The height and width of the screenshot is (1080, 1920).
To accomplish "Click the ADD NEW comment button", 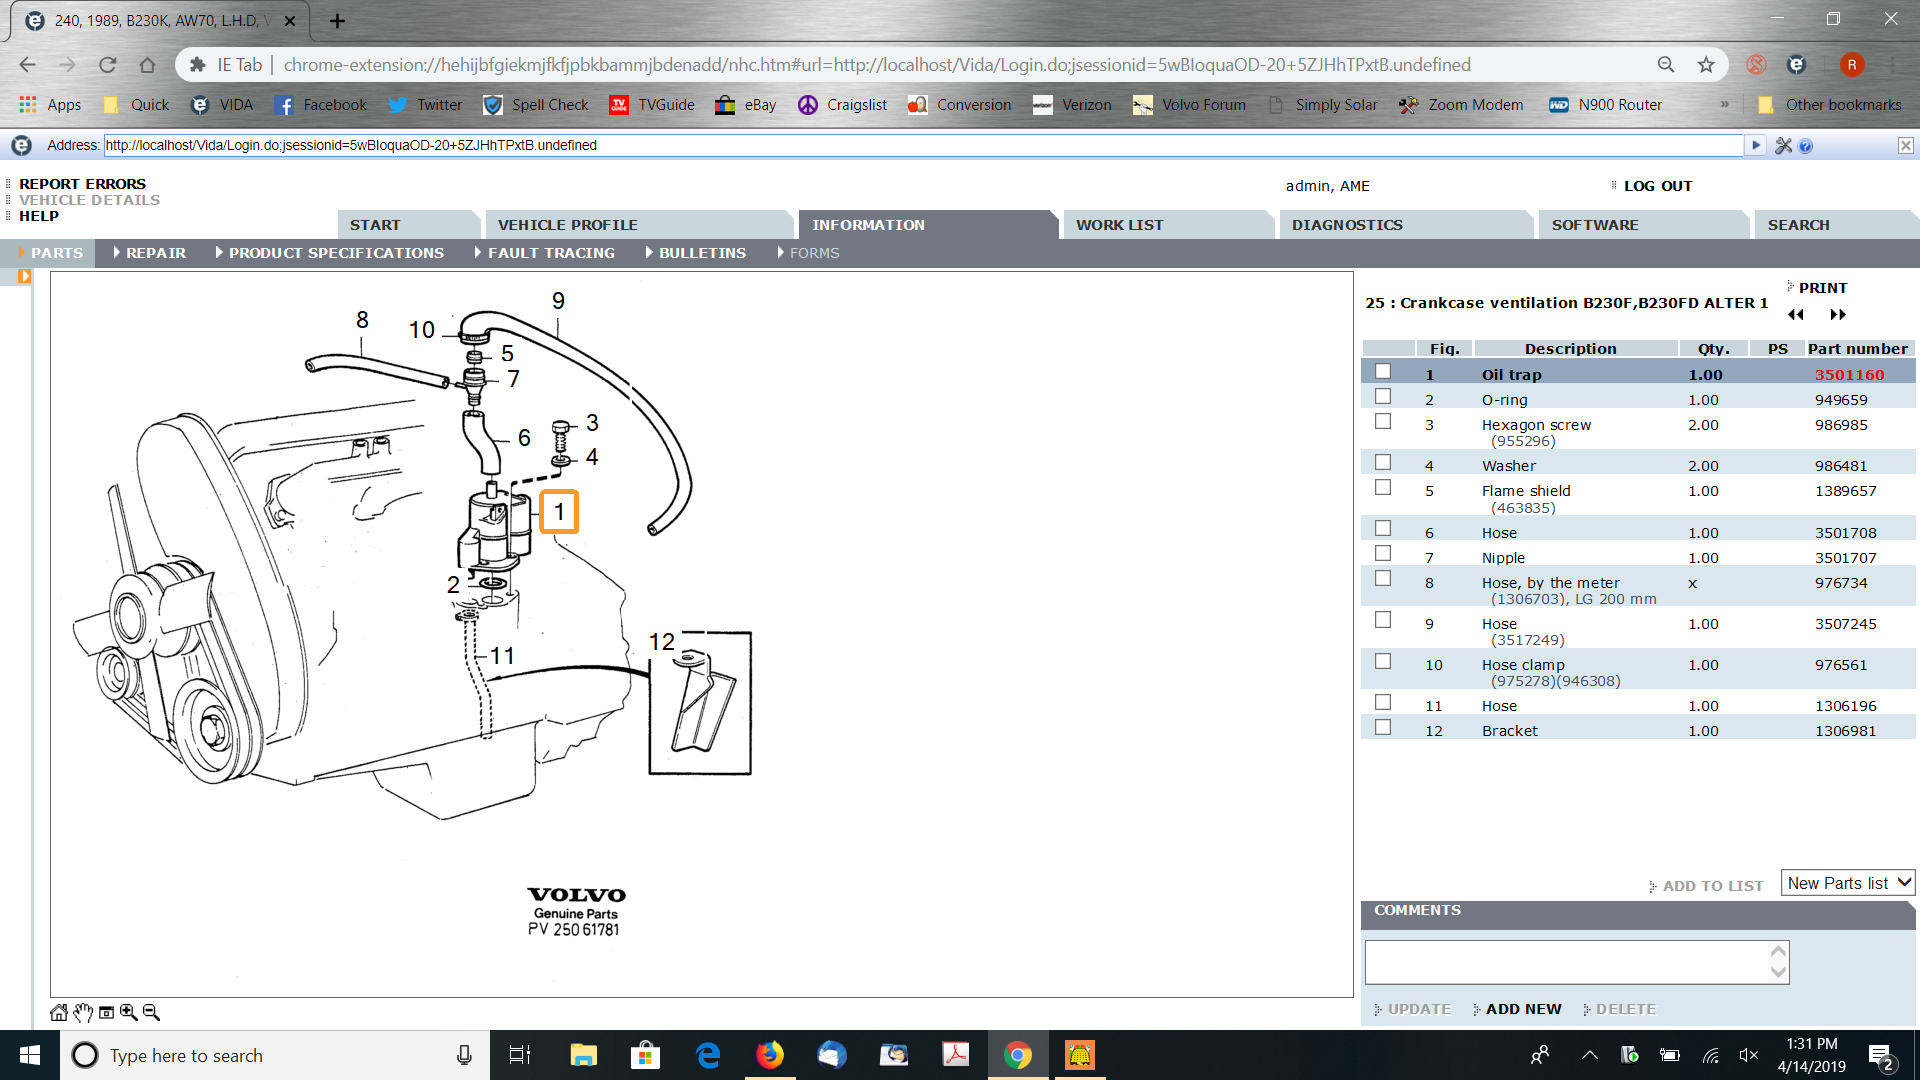I will (x=1522, y=1009).
